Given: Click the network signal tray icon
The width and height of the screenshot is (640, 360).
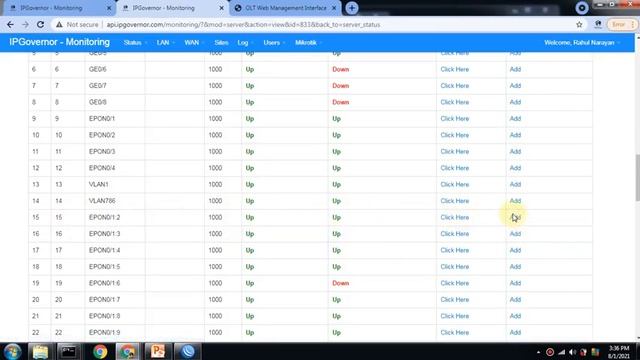Looking at the screenshot, I should 562,352.
